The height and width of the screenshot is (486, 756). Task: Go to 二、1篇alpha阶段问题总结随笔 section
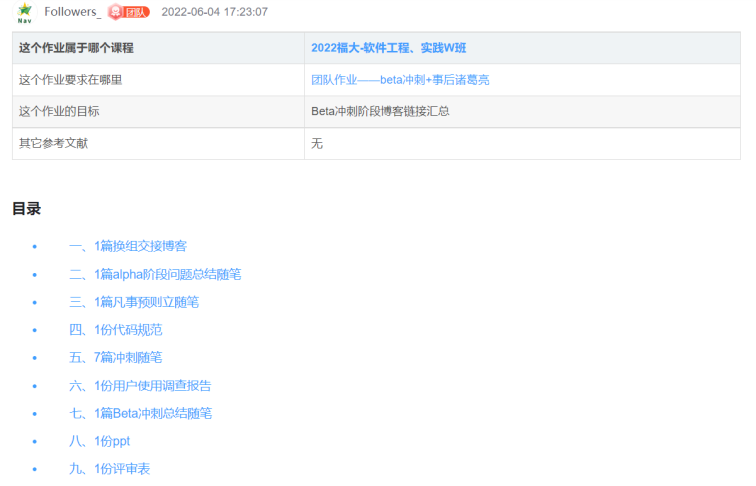pos(155,274)
